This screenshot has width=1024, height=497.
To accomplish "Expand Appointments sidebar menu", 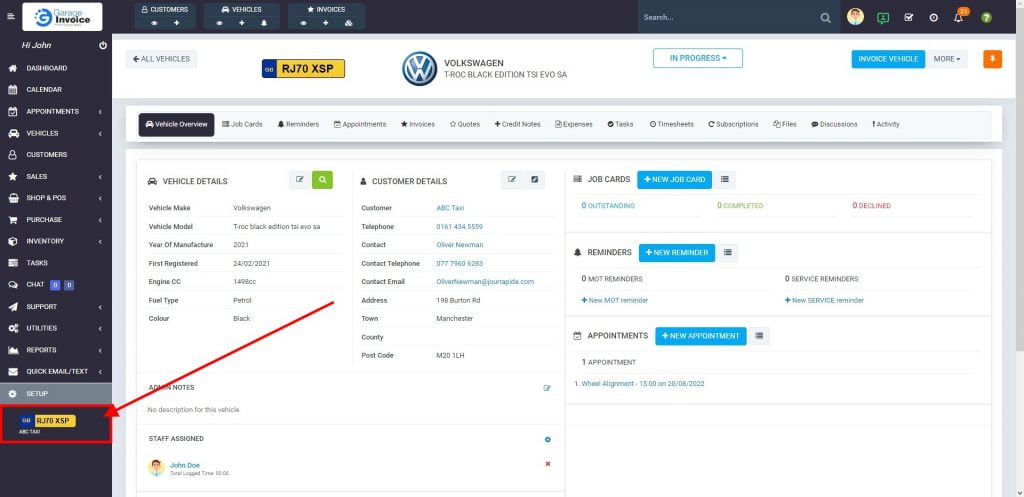I will (56, 112).
